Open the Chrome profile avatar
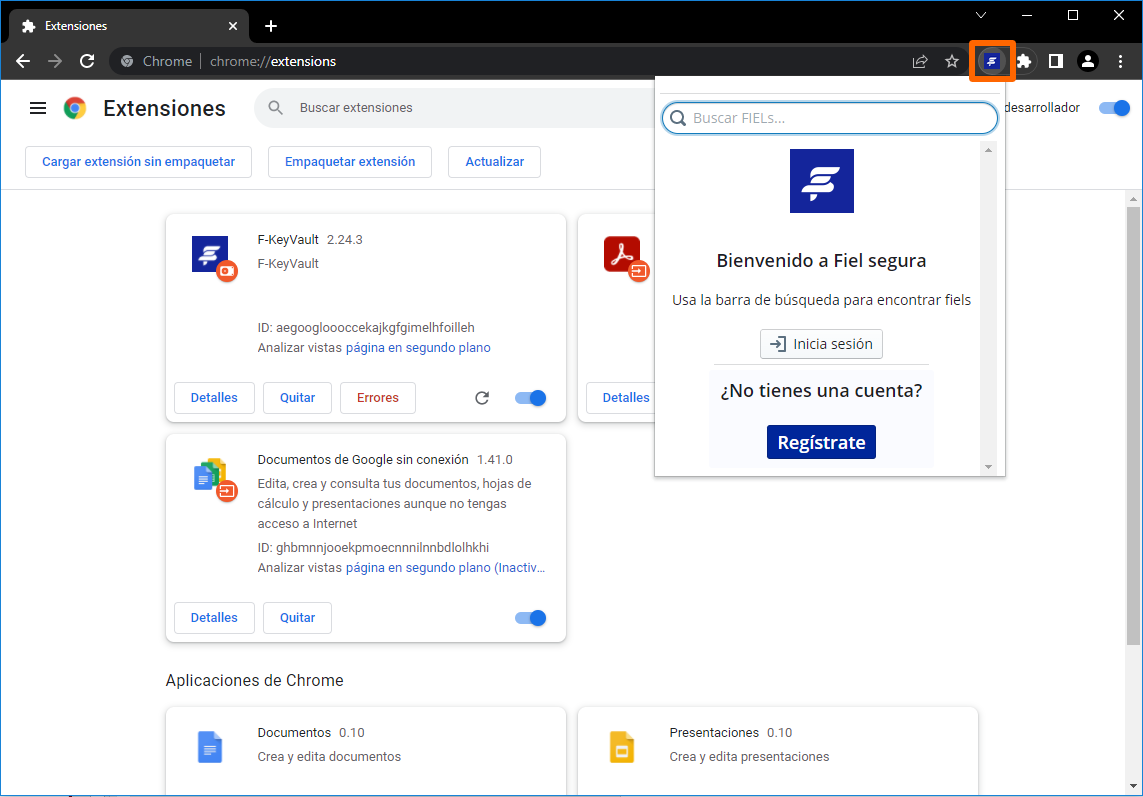The height and width of the screenshot is (797, 1143). (1088, 61)
